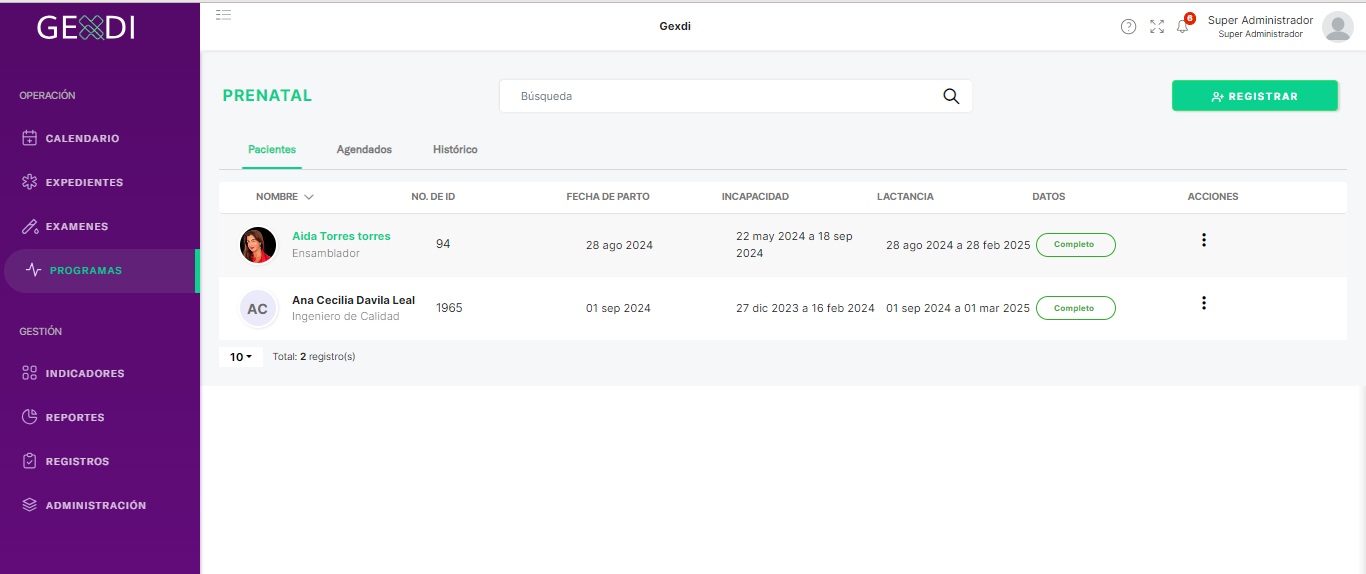Open the help question mark icon

(1128, 27)
